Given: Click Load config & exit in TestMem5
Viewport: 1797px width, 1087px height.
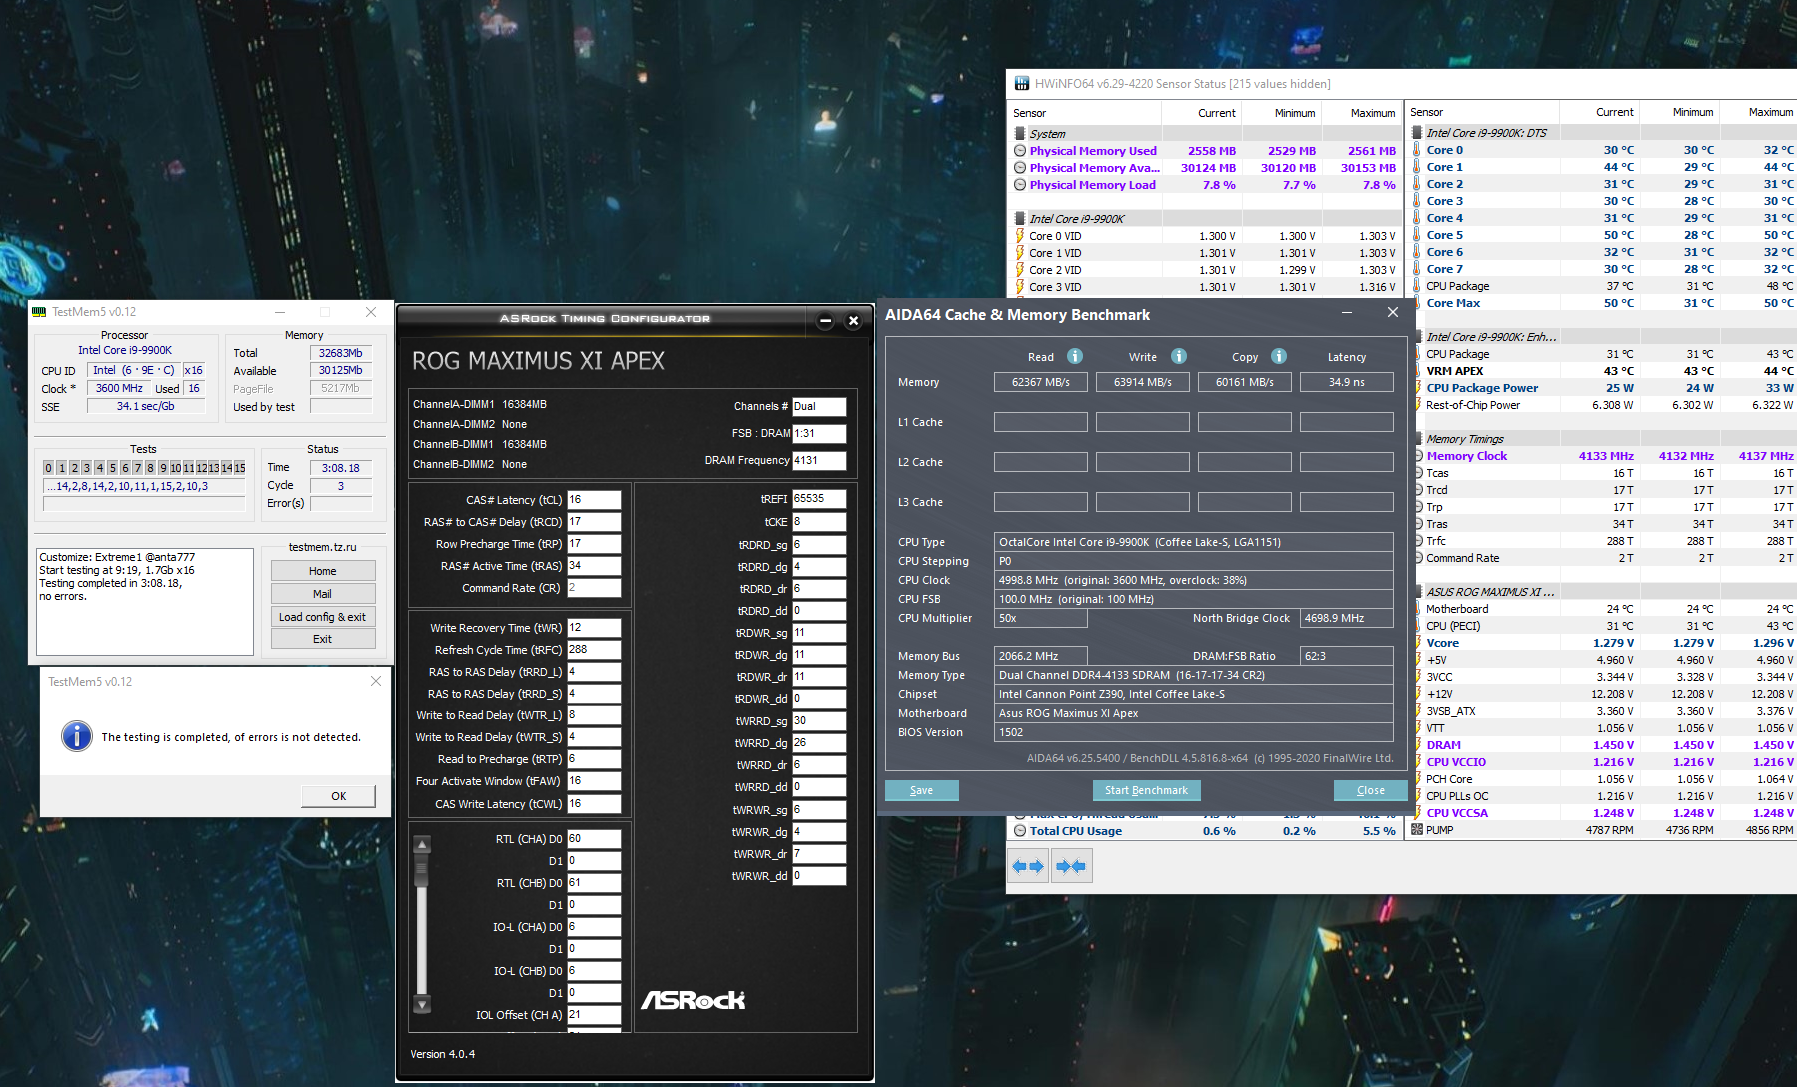Looking at the screenshot, I should click(322, 617).
